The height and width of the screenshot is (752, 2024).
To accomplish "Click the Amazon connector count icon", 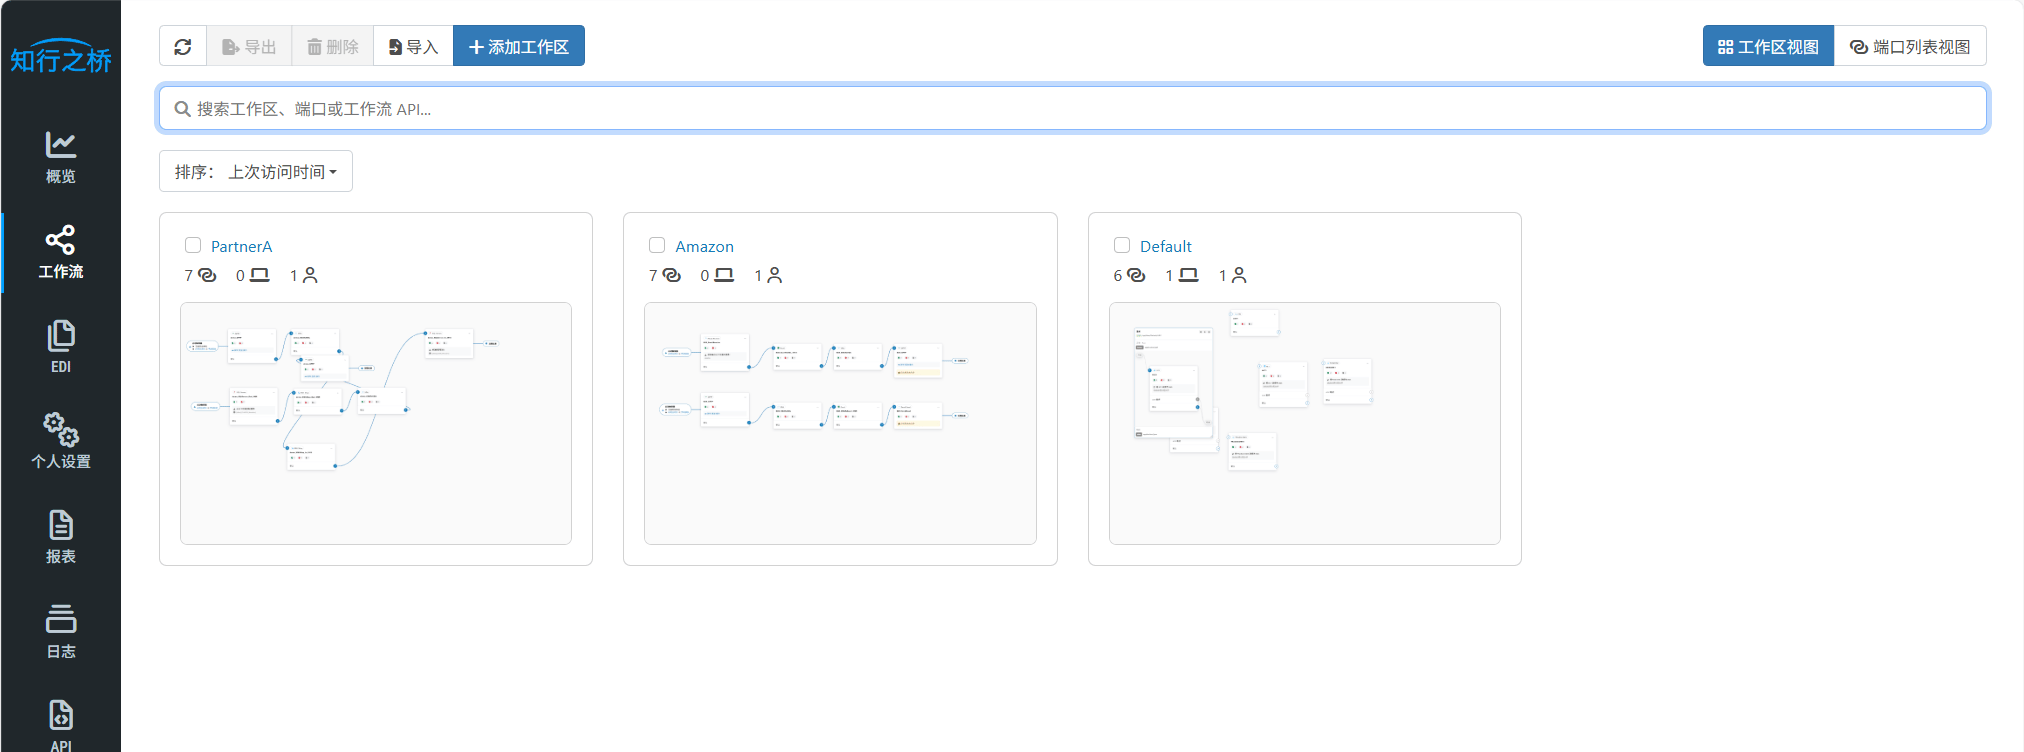I will (672, 275).
